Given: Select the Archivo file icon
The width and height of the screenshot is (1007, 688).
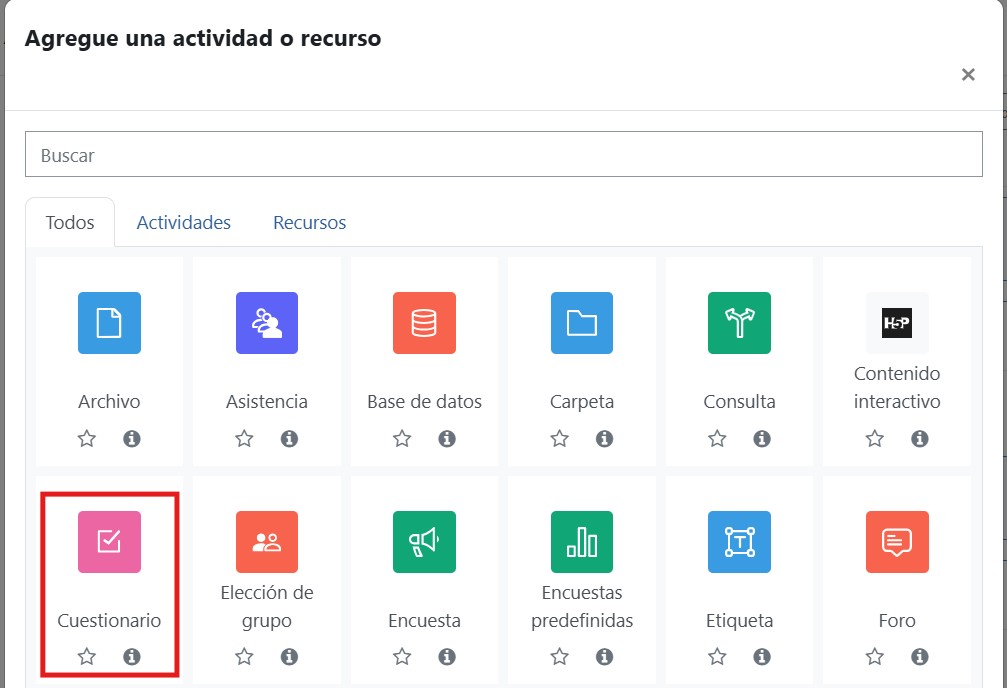Looking at the screenshot, I should point(109,323).
